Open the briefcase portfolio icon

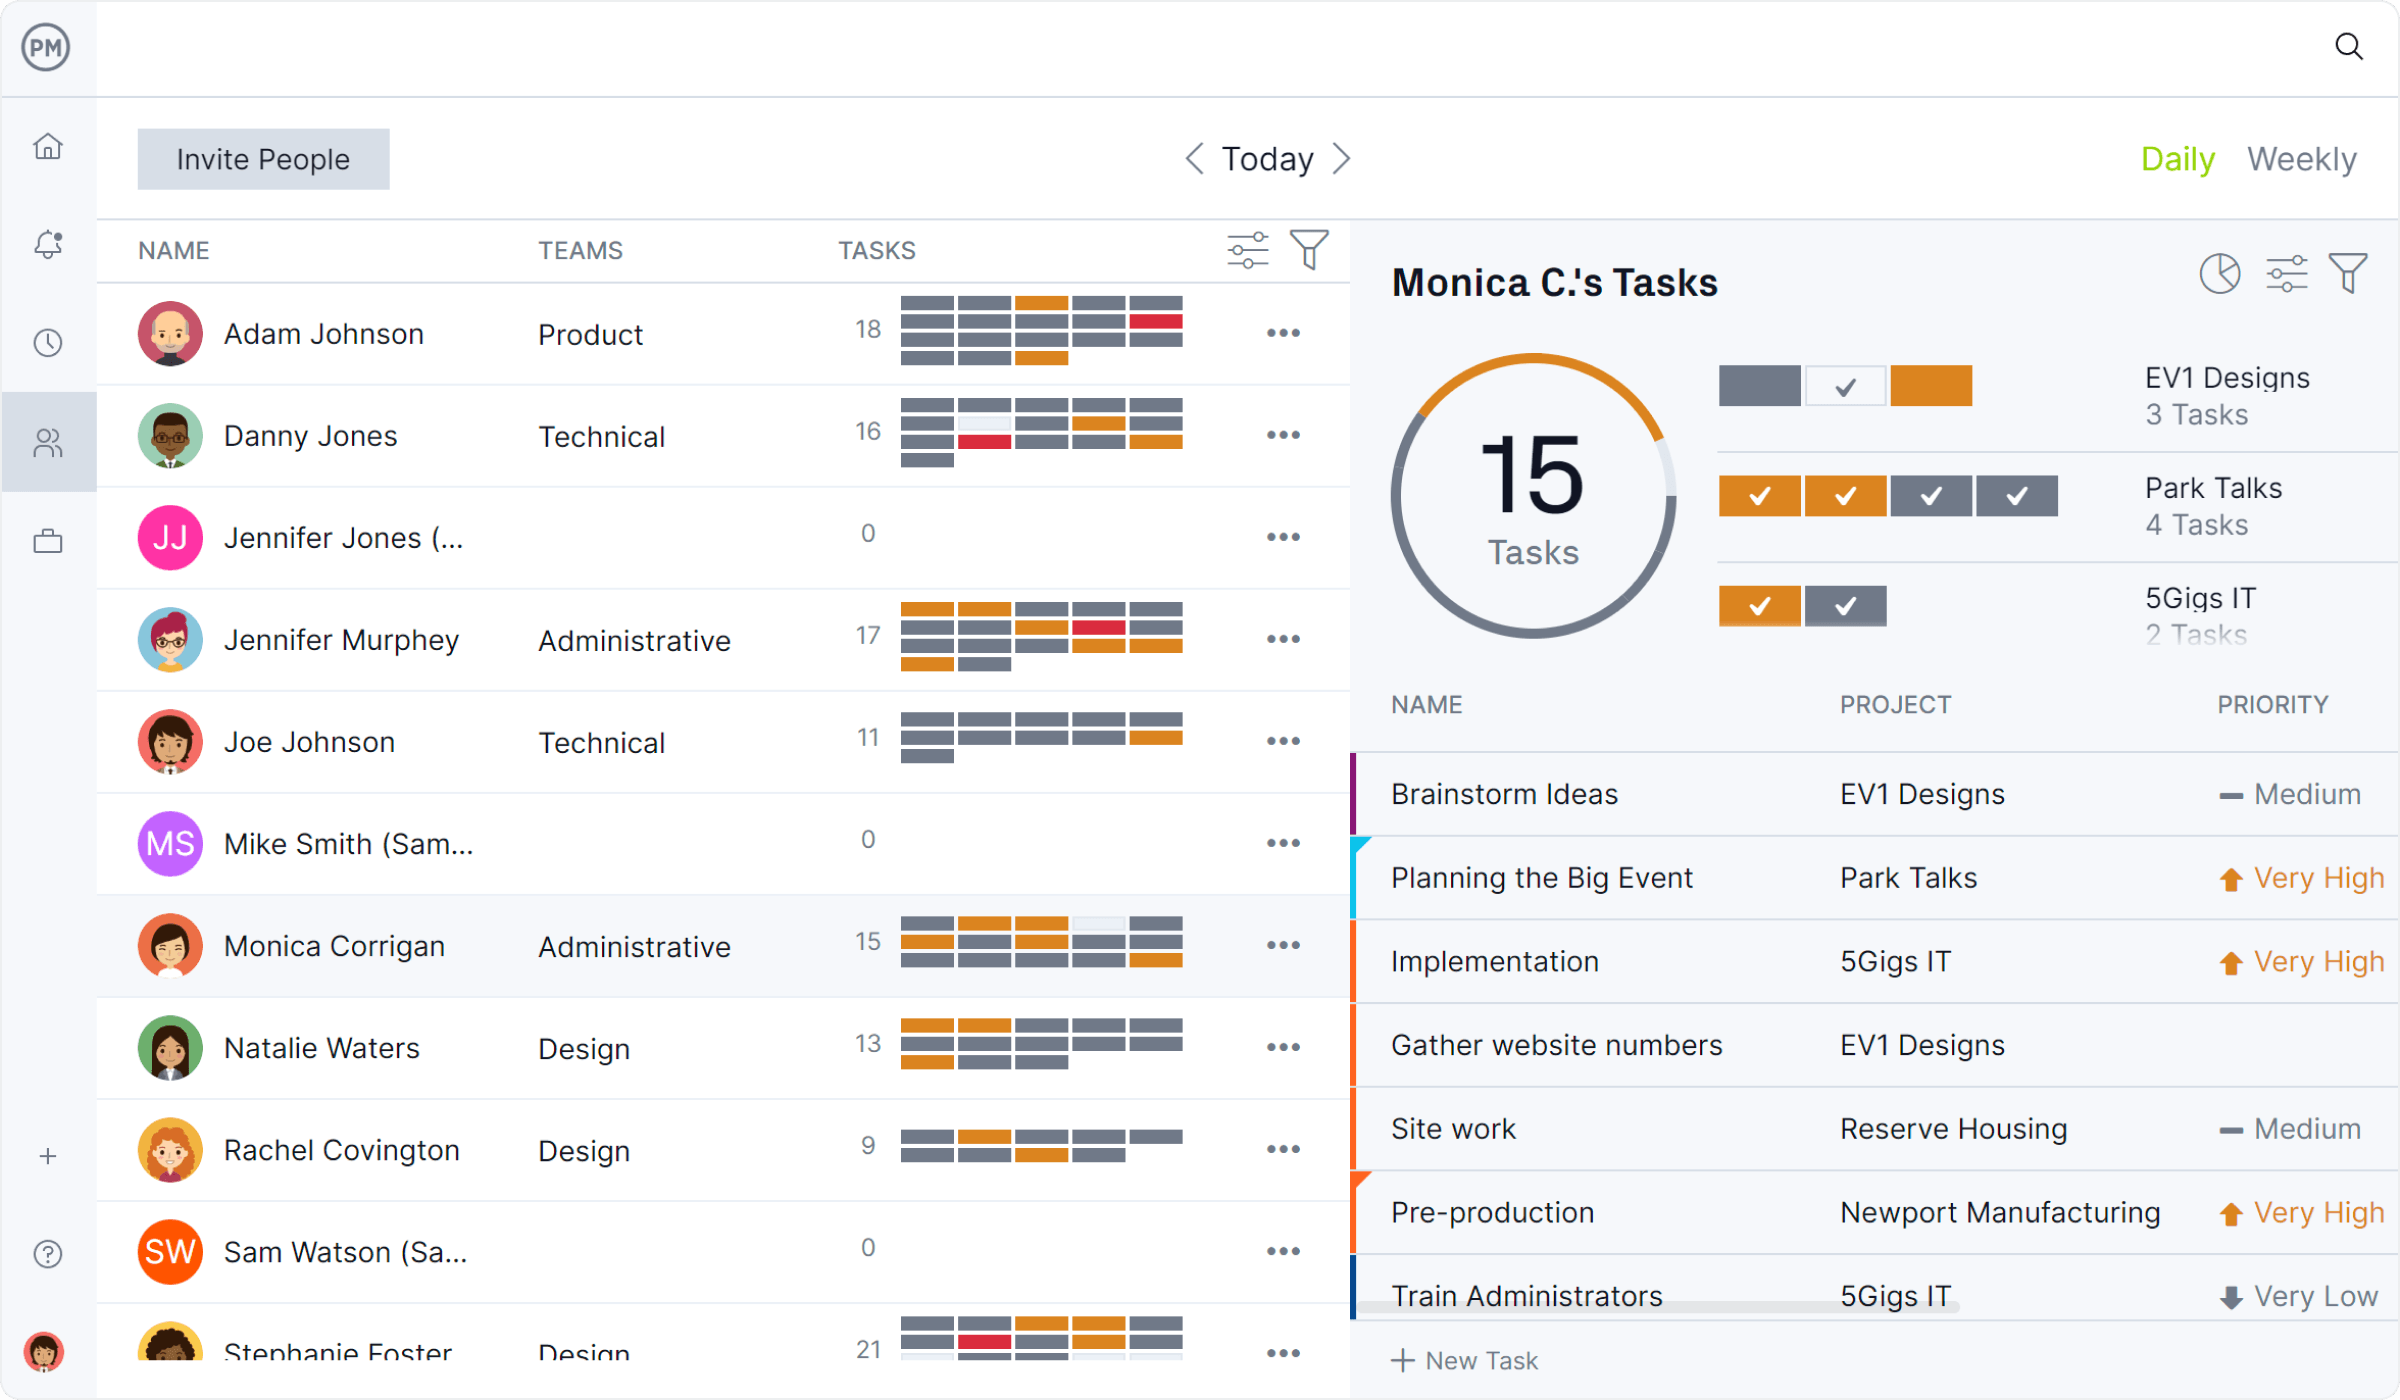pos(48,541)
